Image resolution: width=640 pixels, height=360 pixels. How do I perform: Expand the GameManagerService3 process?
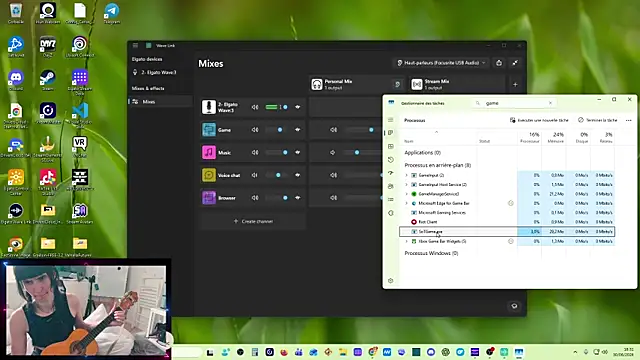click(x=407, y=194)
